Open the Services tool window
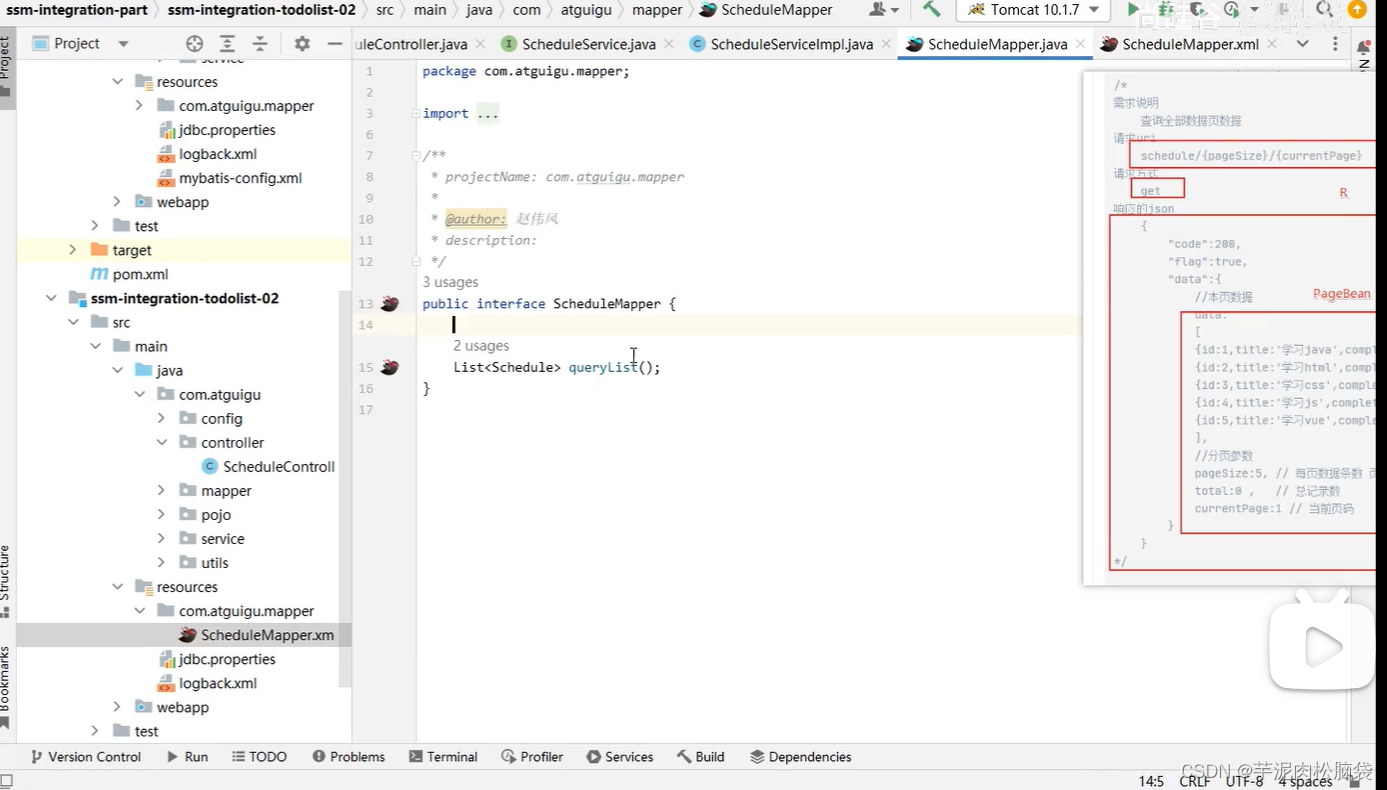Screen dimensions: 1387x790 point(619,757)
